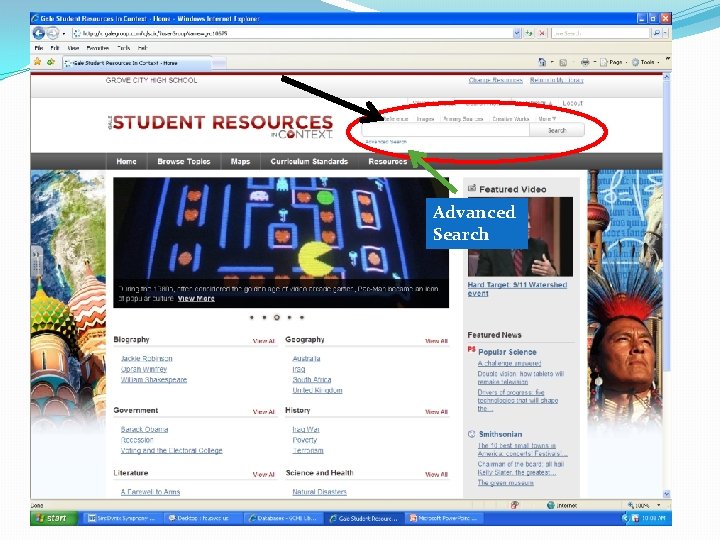Open the File menu
Screen dimensions: 720x540
[x=39, y=48]
